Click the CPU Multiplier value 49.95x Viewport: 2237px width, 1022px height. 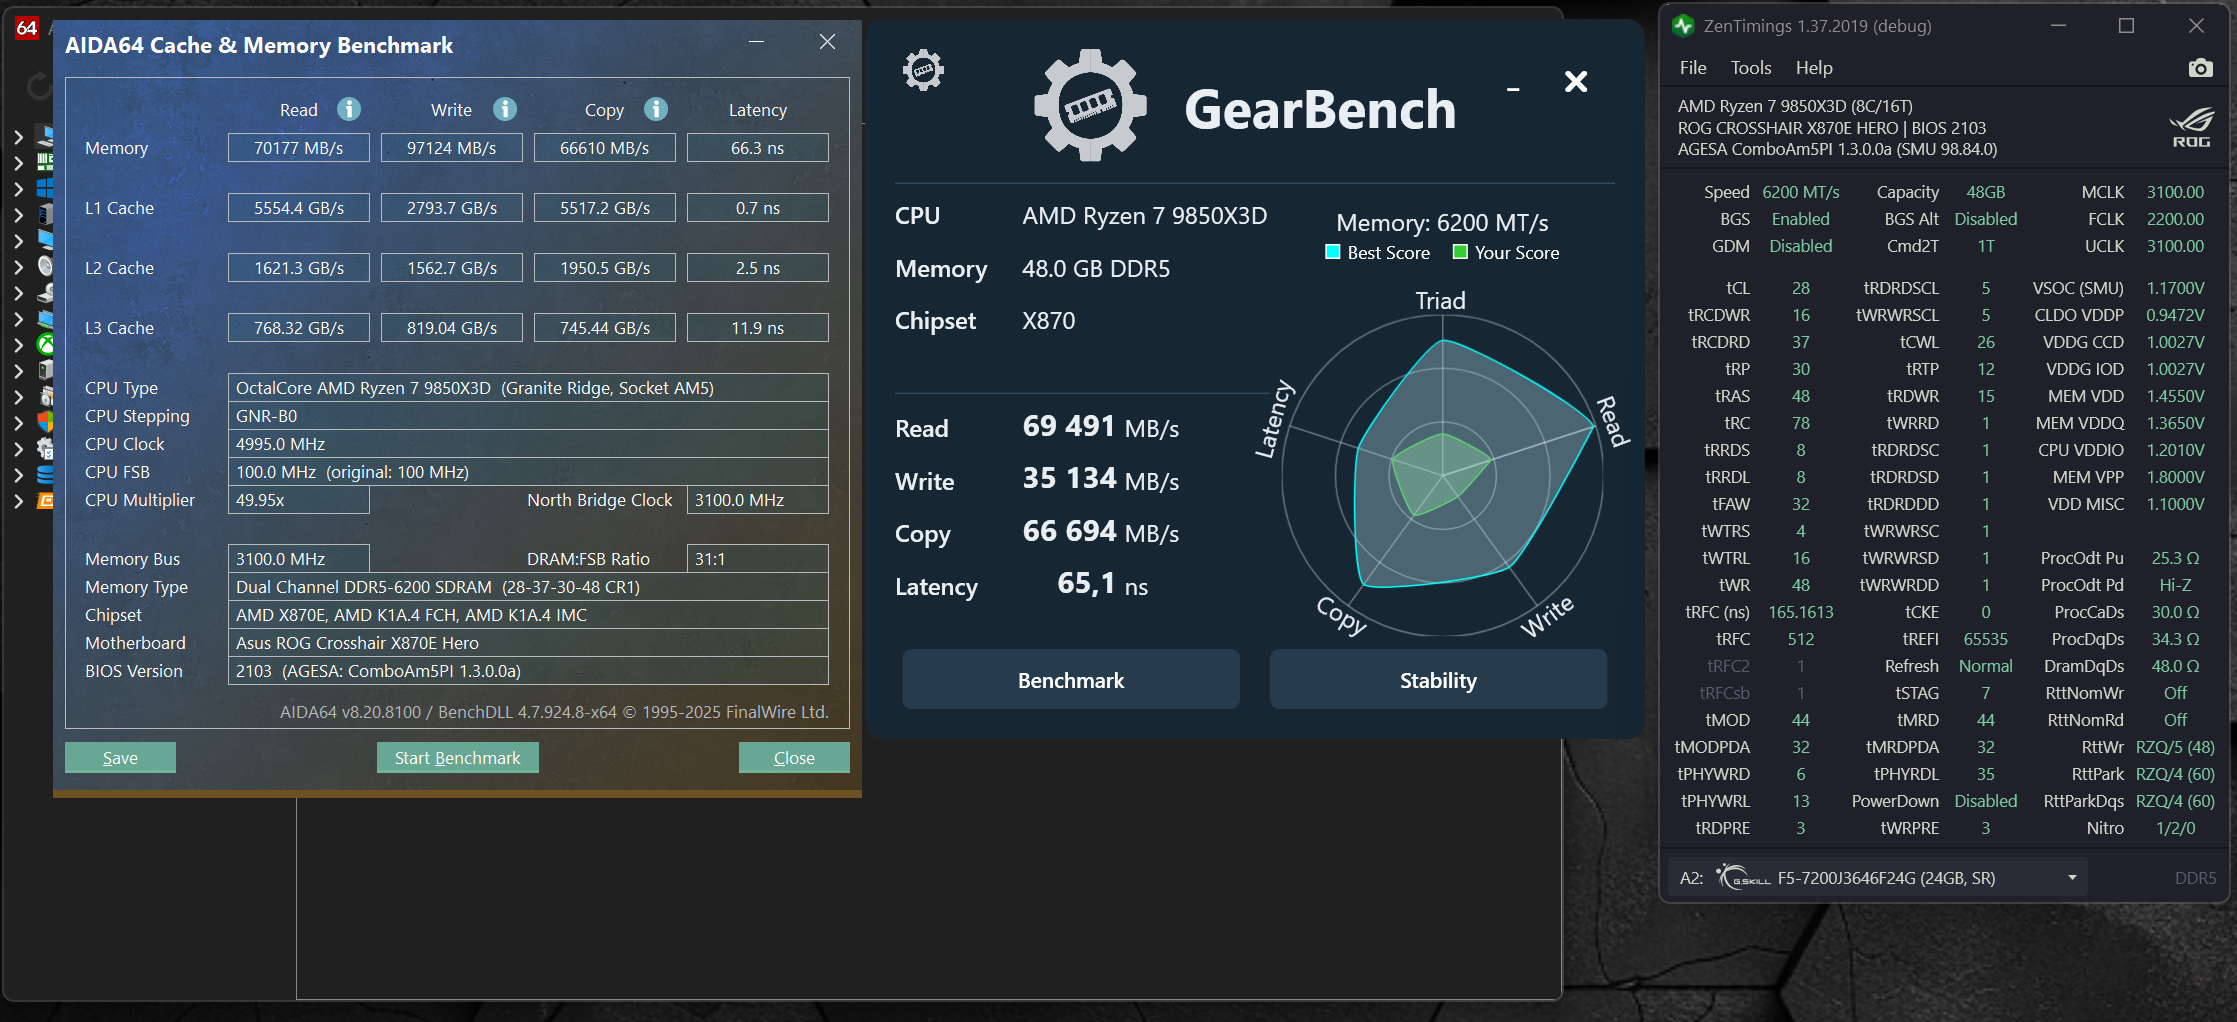pyautogui.click(x=299, y=500)
